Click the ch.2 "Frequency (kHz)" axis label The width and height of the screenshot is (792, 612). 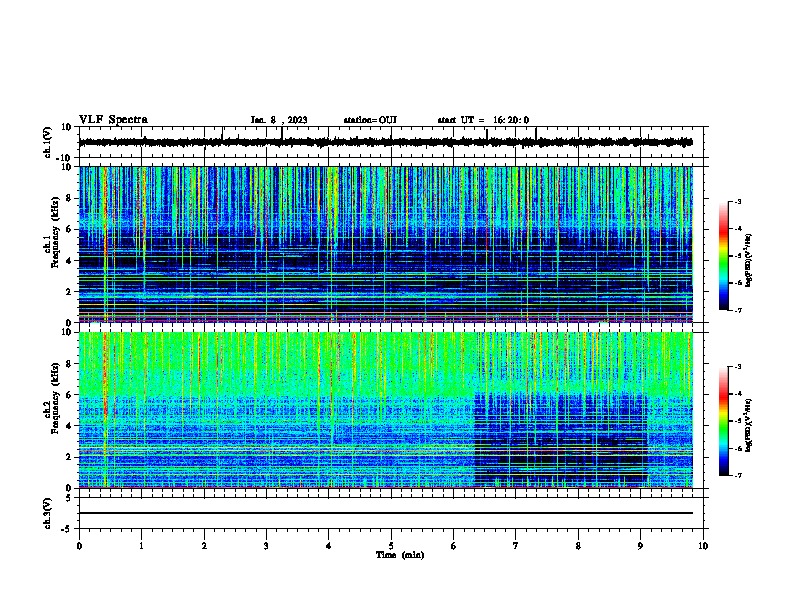click(55, 398)
